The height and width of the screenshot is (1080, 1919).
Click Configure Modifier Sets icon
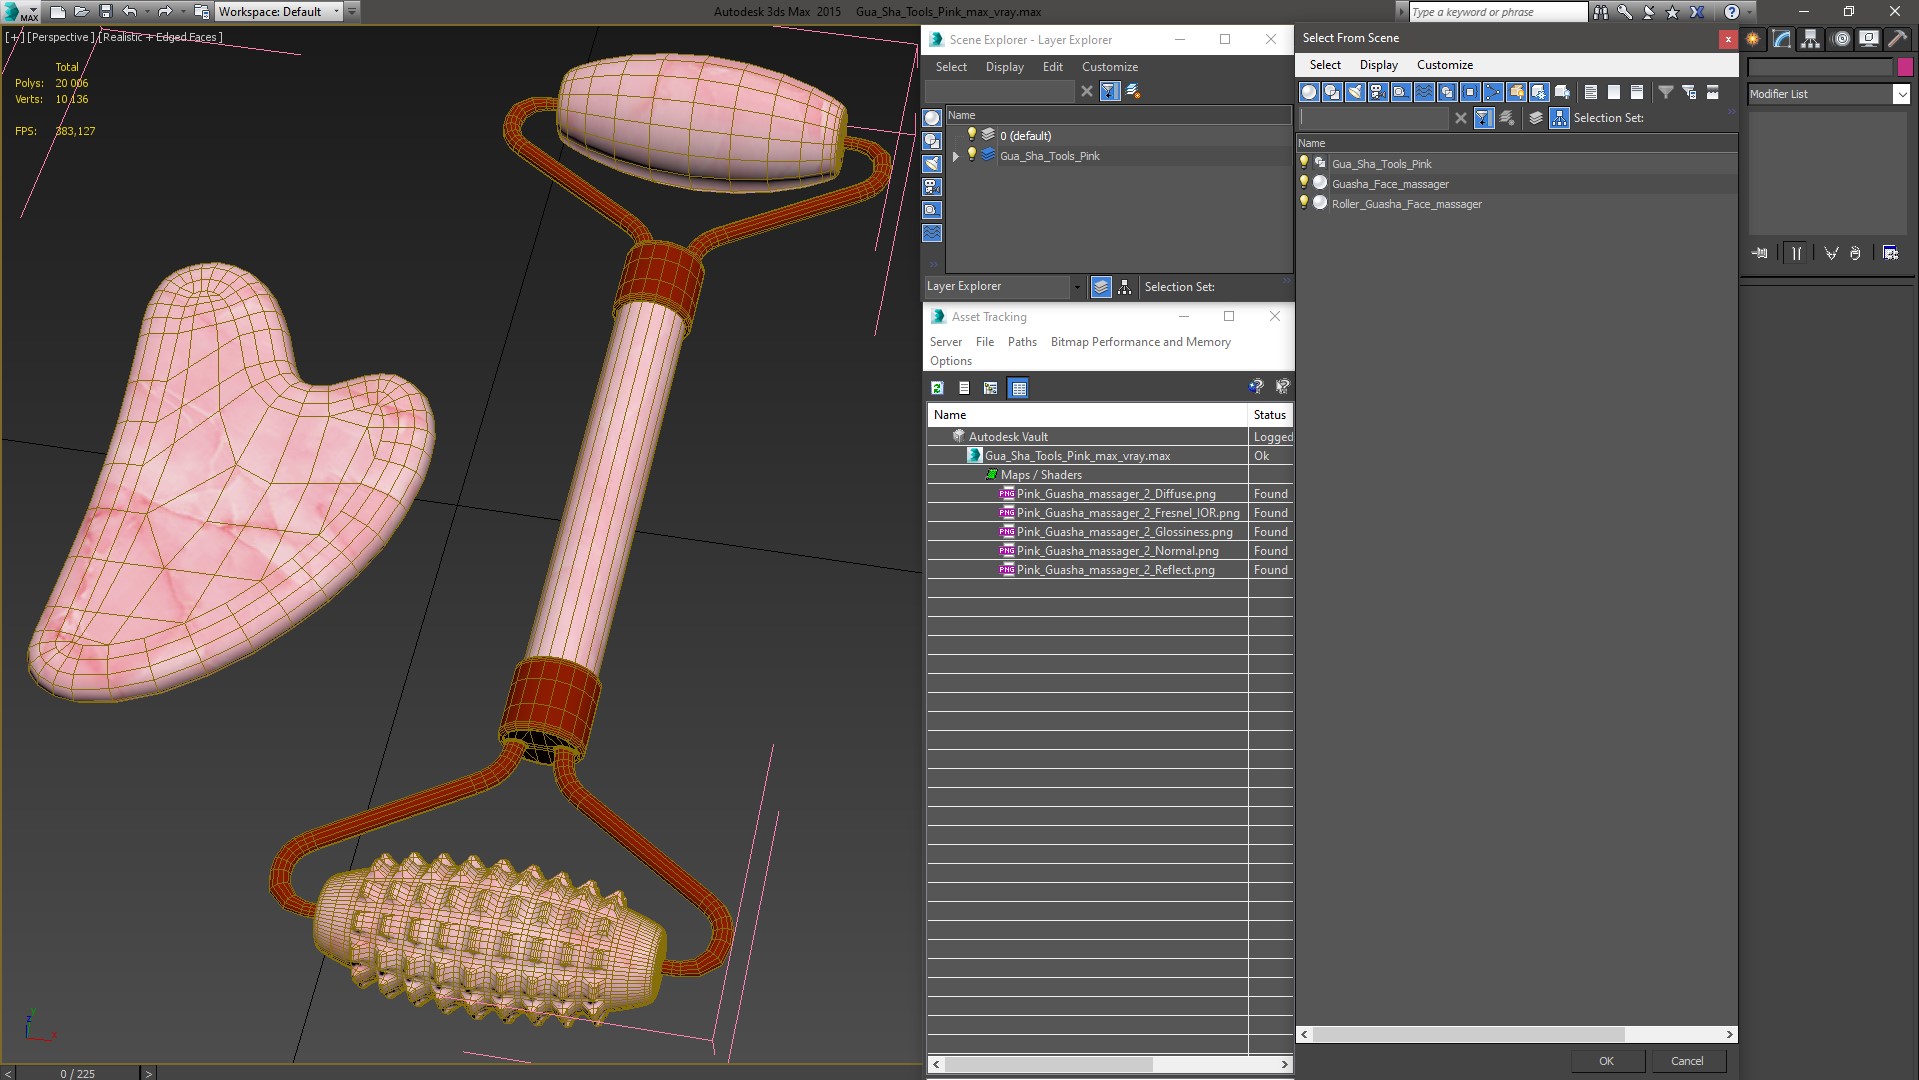click(1890, 253)
